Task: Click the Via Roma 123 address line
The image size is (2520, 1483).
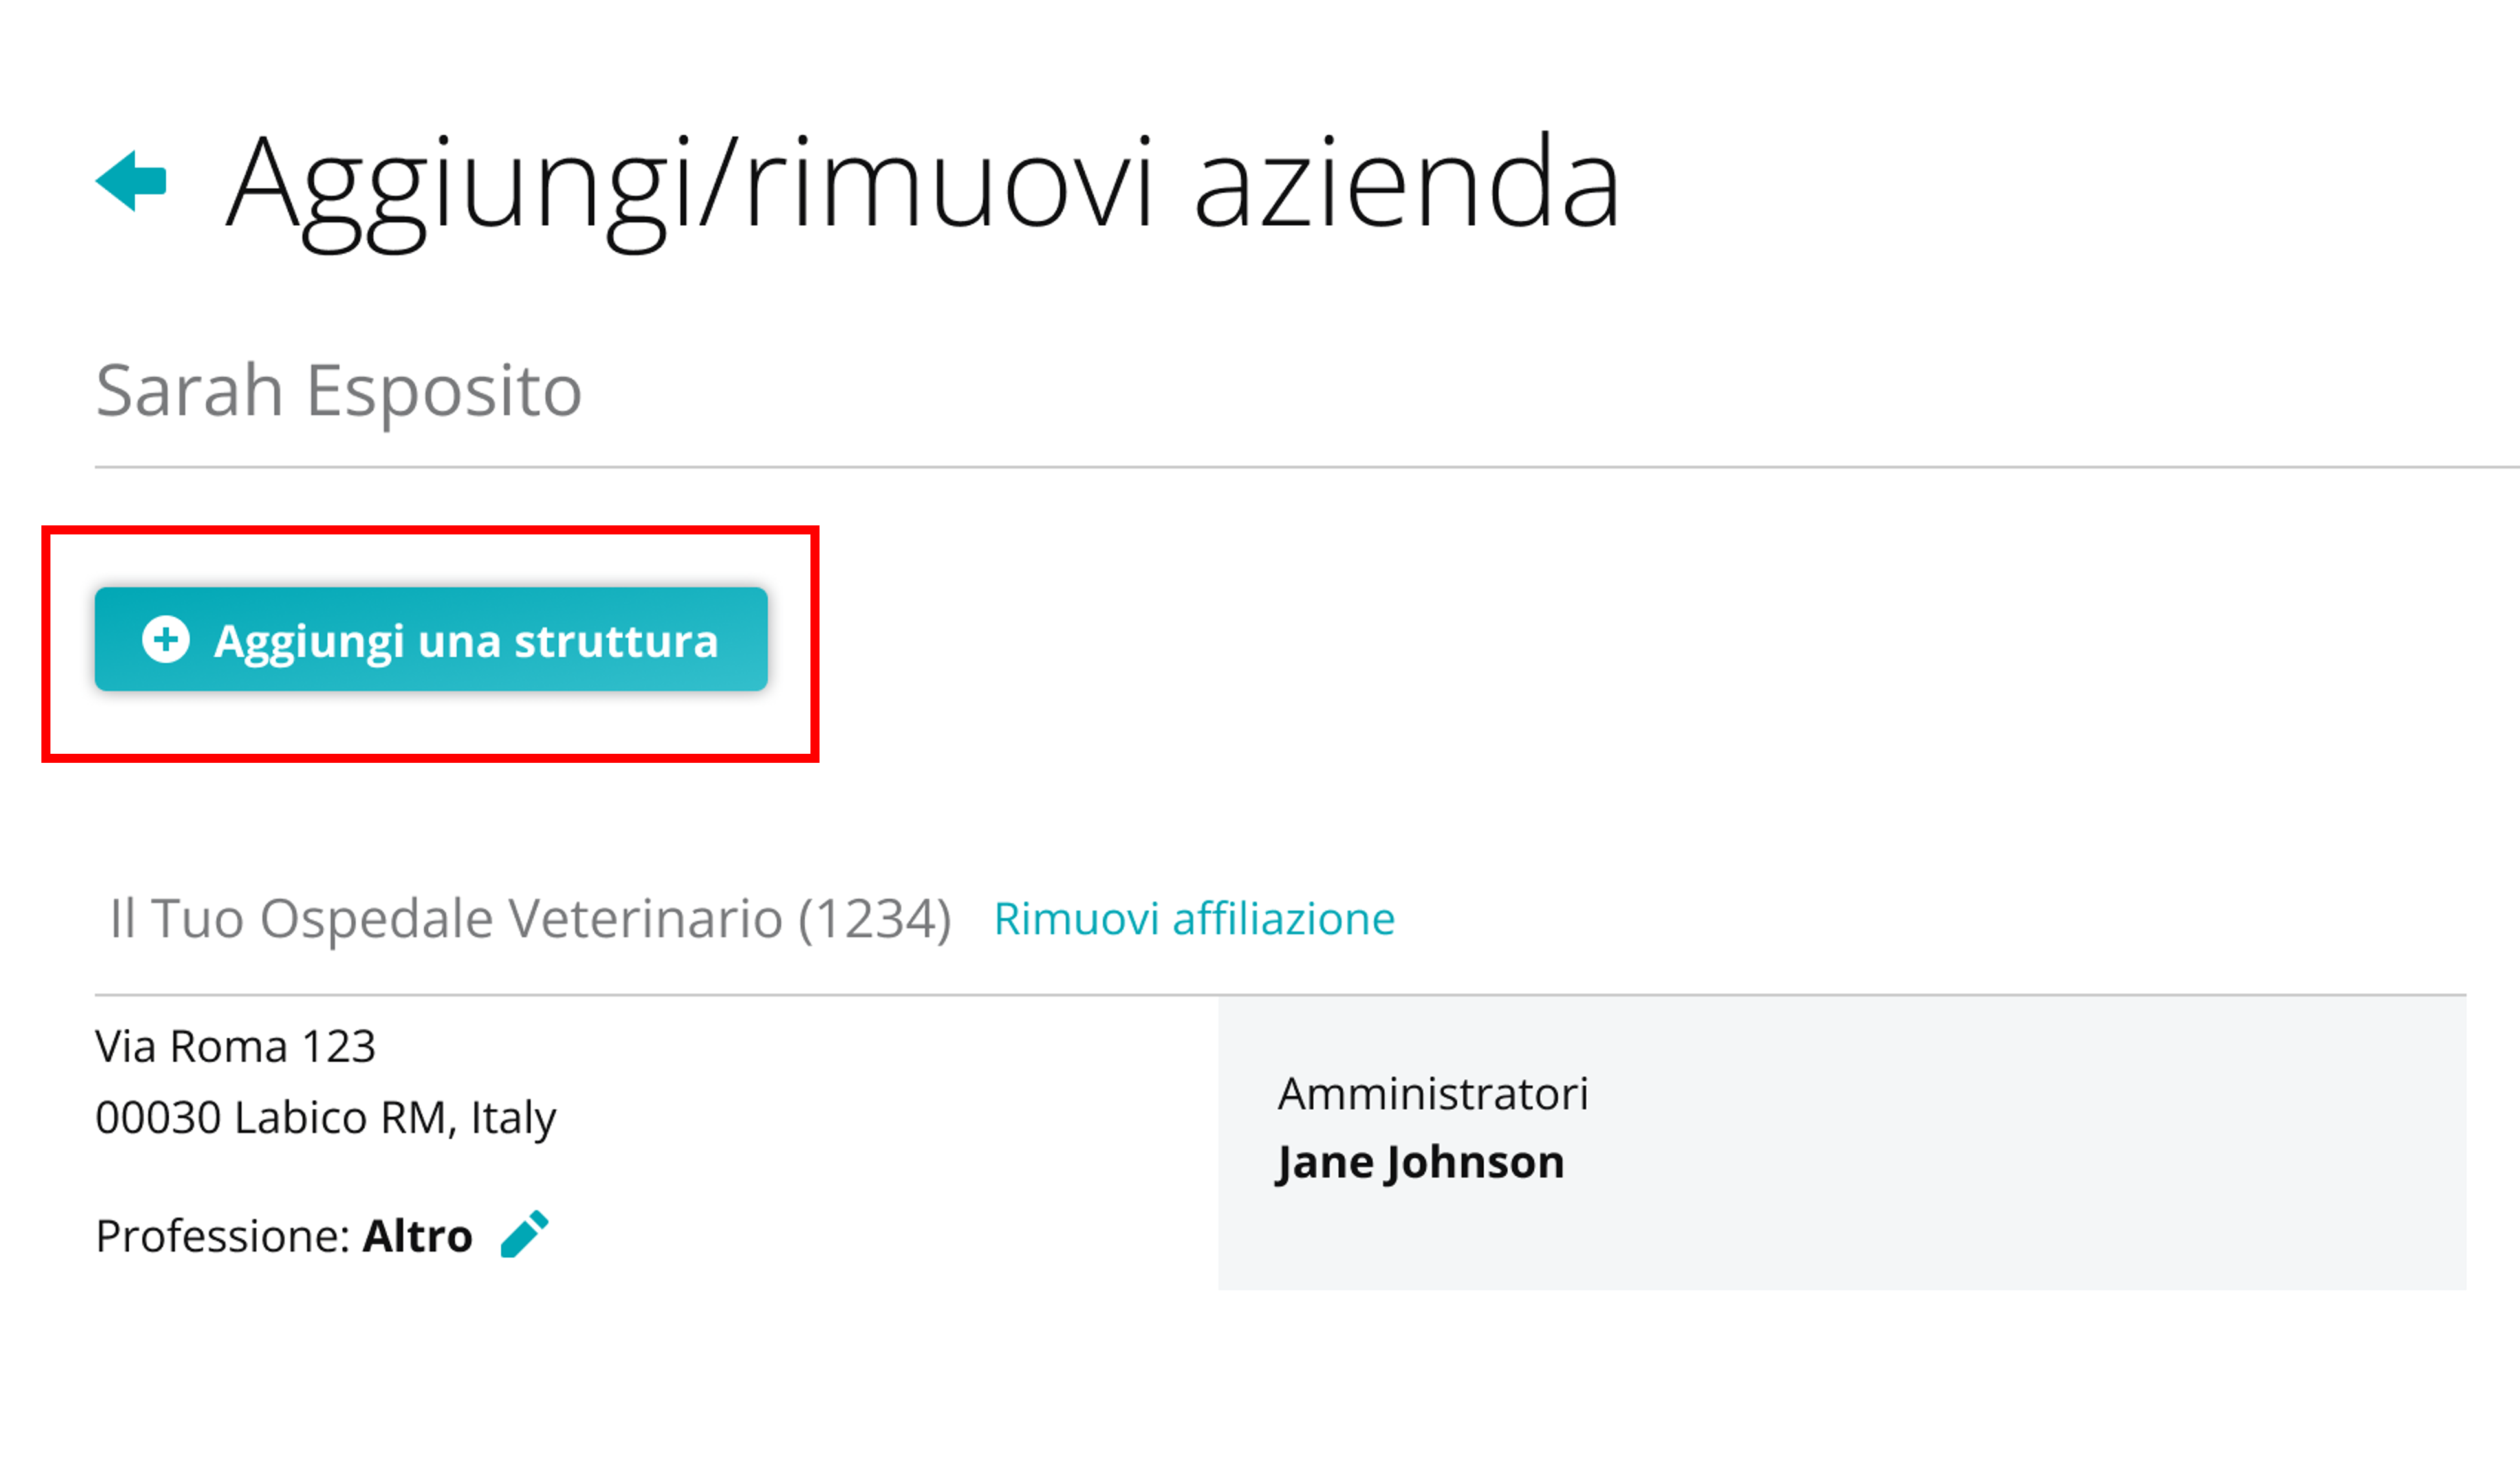Action: (236, 1046)
